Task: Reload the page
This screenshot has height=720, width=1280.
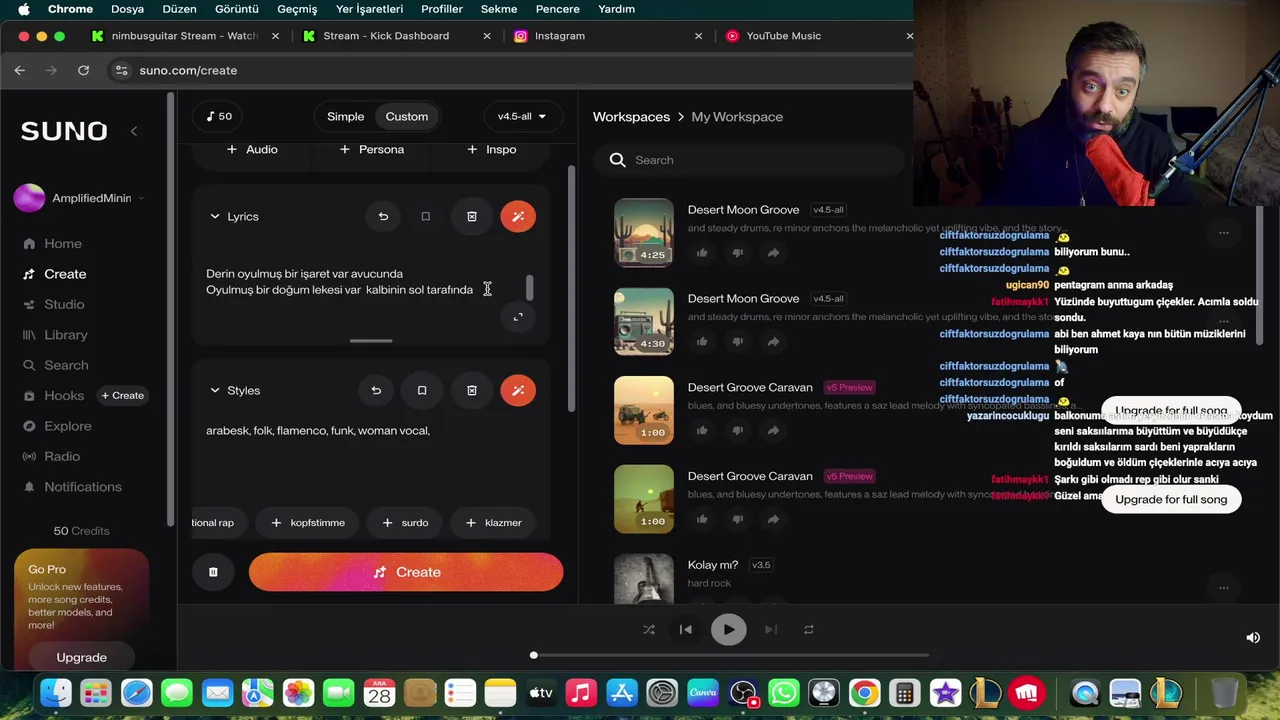Action: pos(84,70)
